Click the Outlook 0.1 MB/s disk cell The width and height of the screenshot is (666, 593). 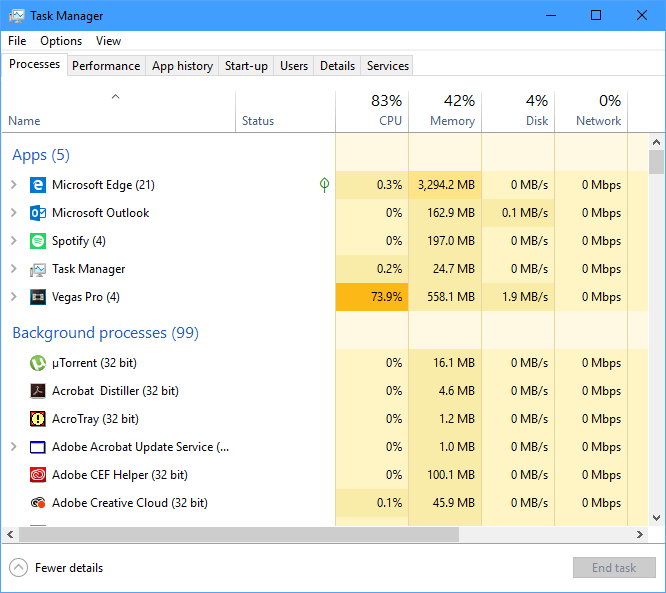point(518,213)
